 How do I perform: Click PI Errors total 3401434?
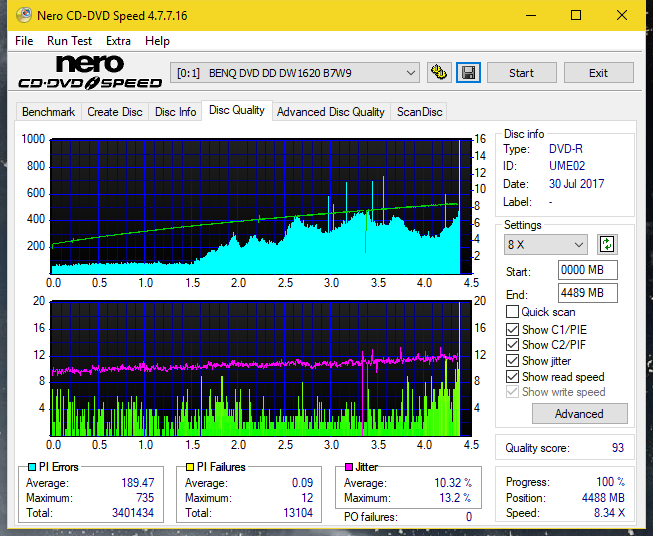[x=133, y=513]
